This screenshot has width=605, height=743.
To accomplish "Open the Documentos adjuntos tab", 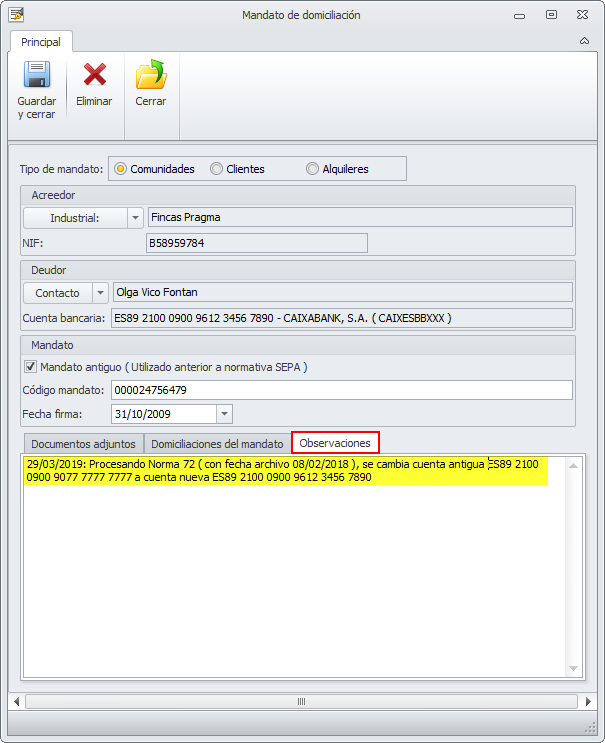I will coord(83,444).
